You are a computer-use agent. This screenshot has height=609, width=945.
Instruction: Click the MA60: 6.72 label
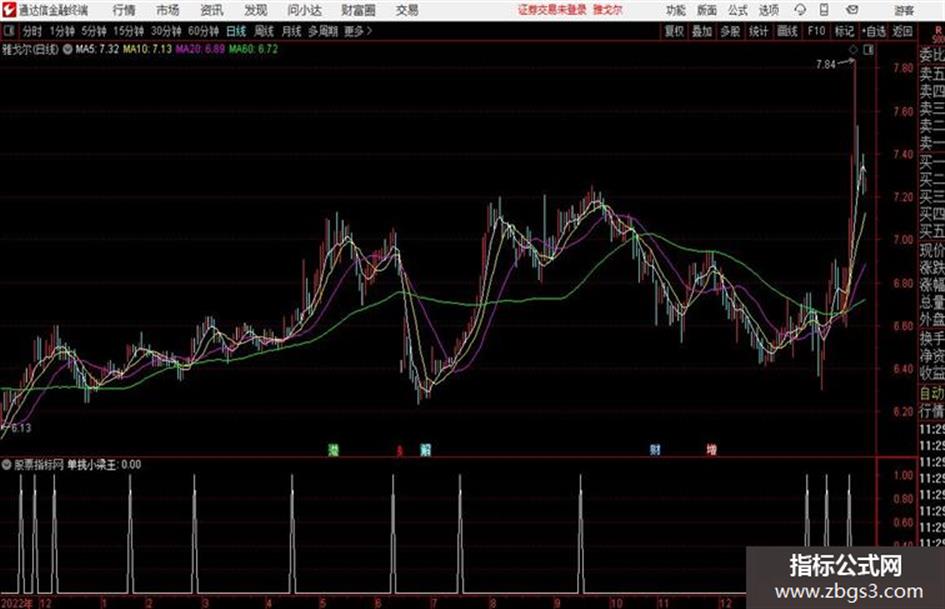[x=253, y=49]
